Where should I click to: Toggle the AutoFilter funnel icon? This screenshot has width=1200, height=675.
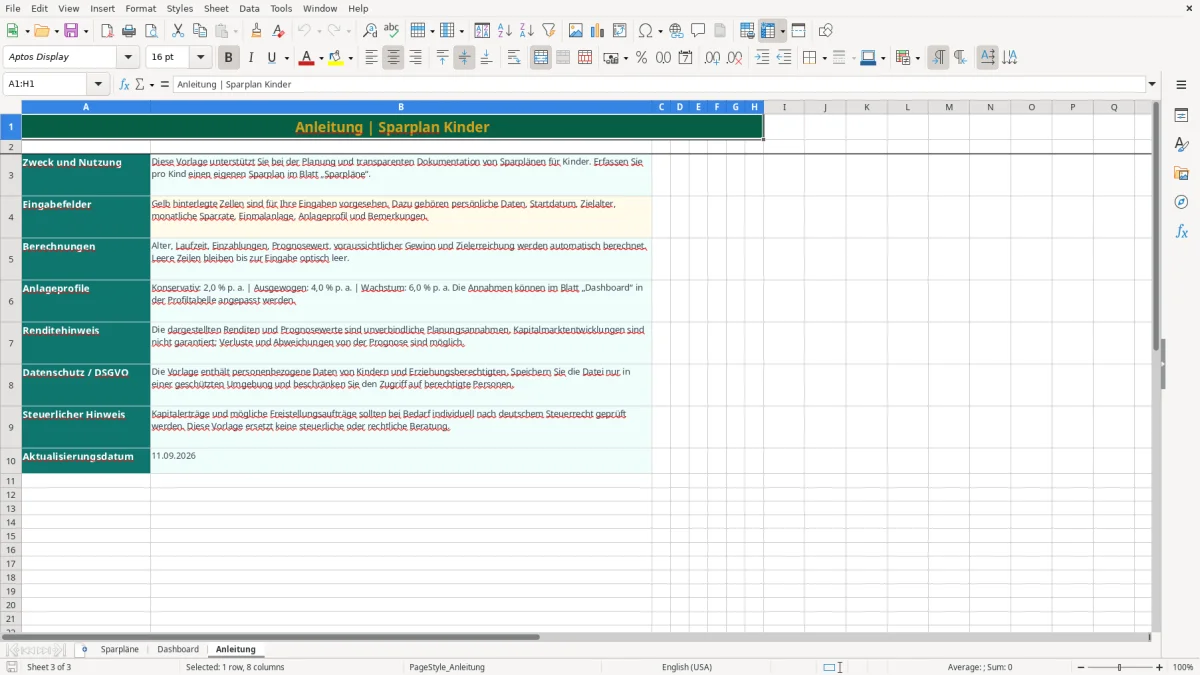[549, 31]
